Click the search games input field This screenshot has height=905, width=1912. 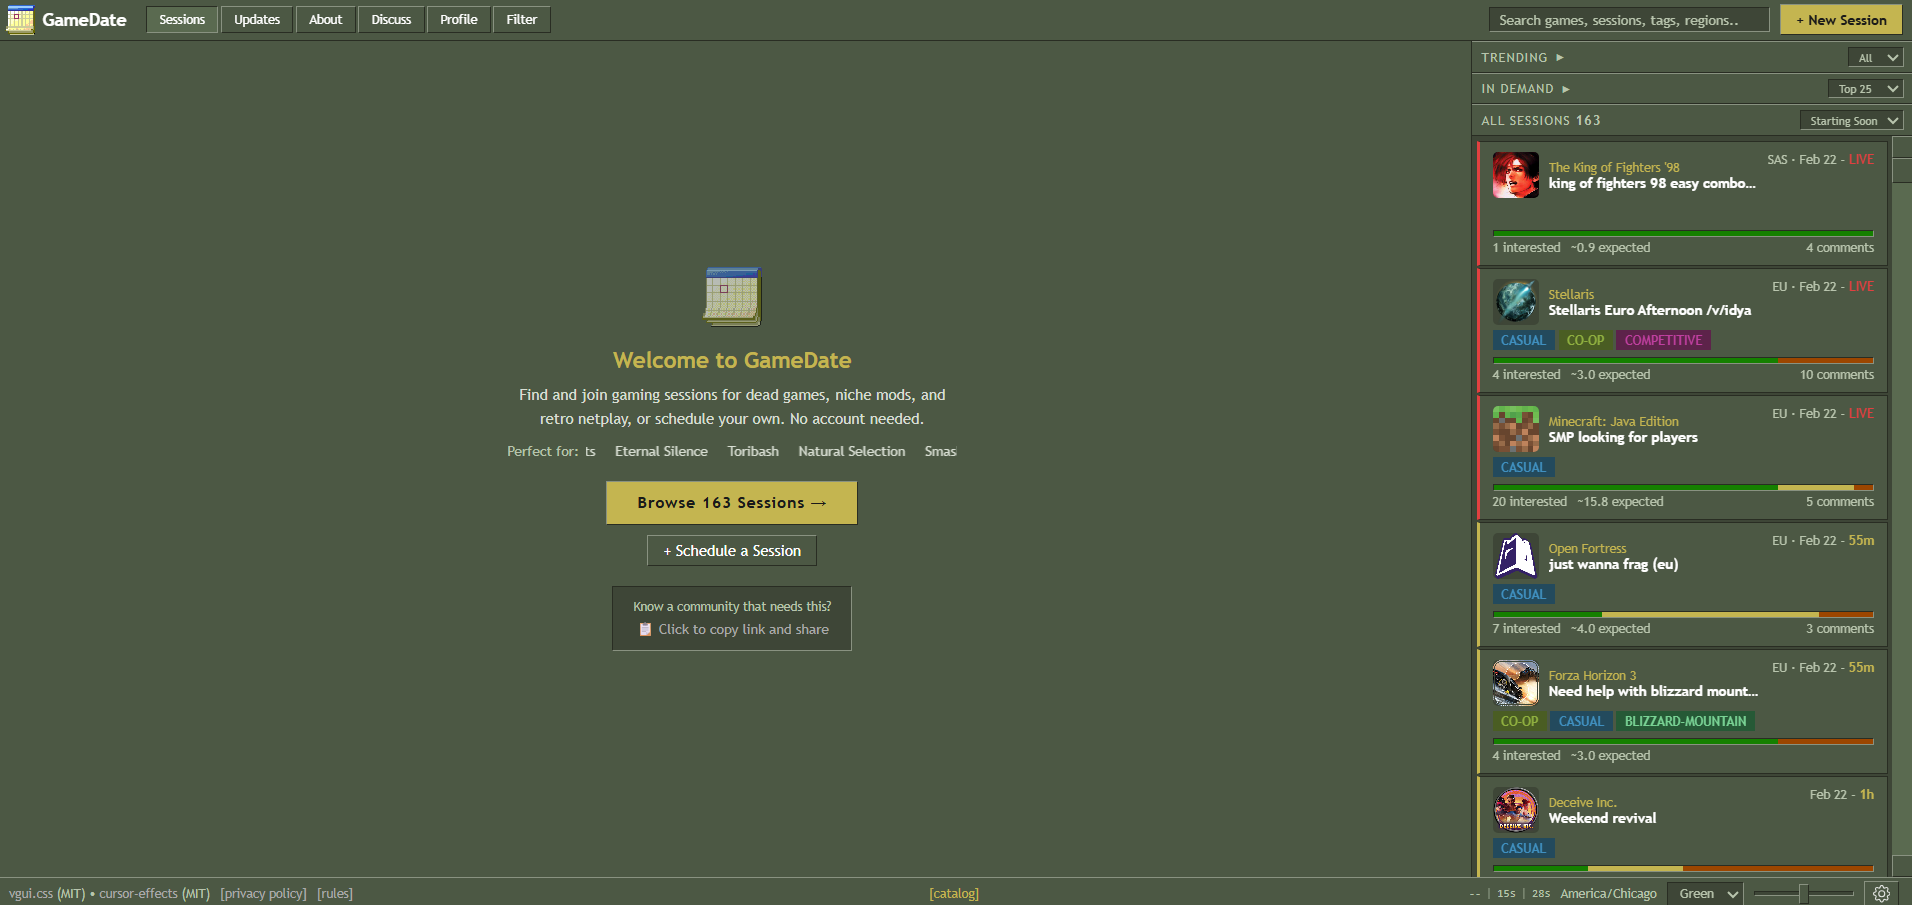pyautogui.click(x=1629, y=20)
